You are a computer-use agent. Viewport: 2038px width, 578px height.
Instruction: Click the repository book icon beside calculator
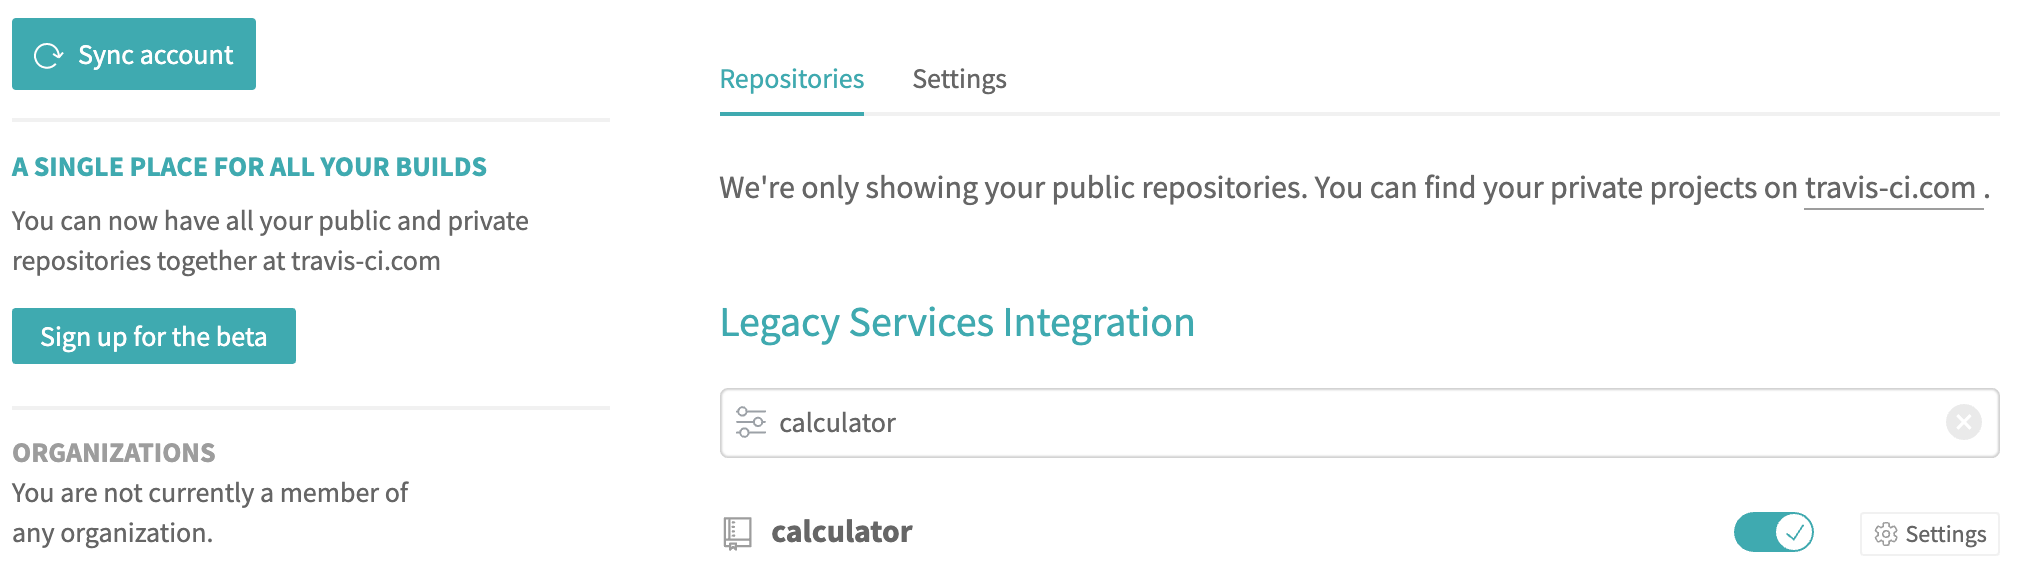(737, 532)
